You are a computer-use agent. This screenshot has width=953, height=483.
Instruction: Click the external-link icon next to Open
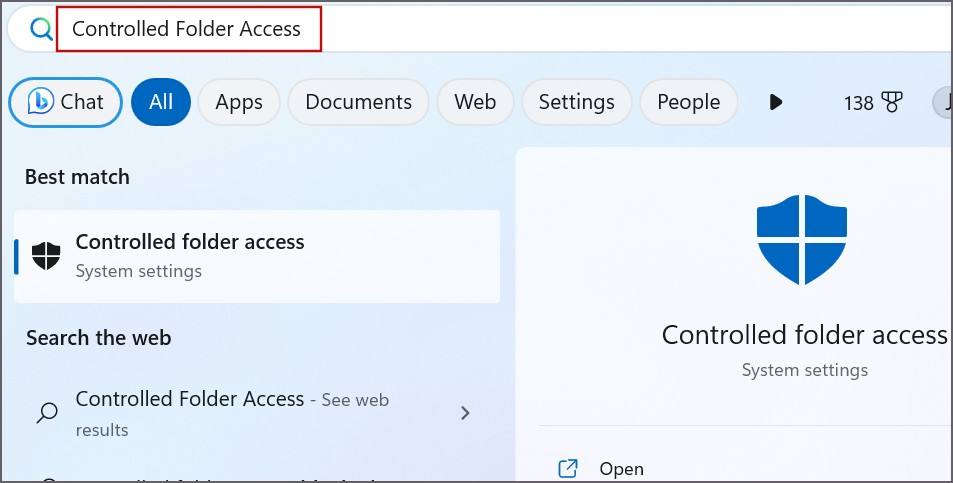click(568, 468)
